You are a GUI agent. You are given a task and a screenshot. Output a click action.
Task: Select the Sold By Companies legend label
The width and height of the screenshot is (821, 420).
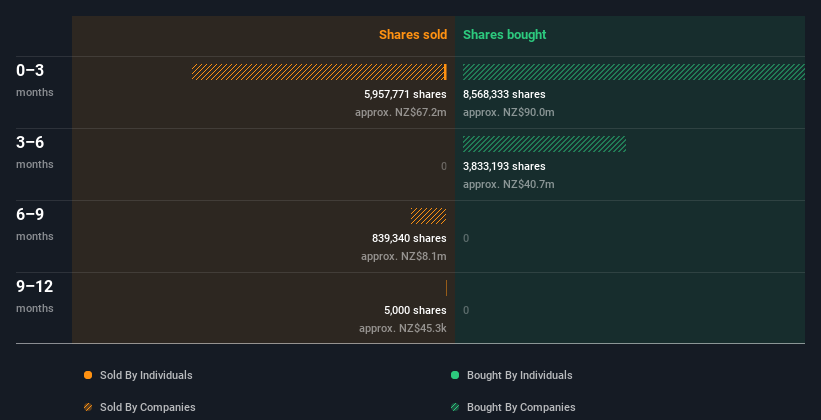(148, 407)
